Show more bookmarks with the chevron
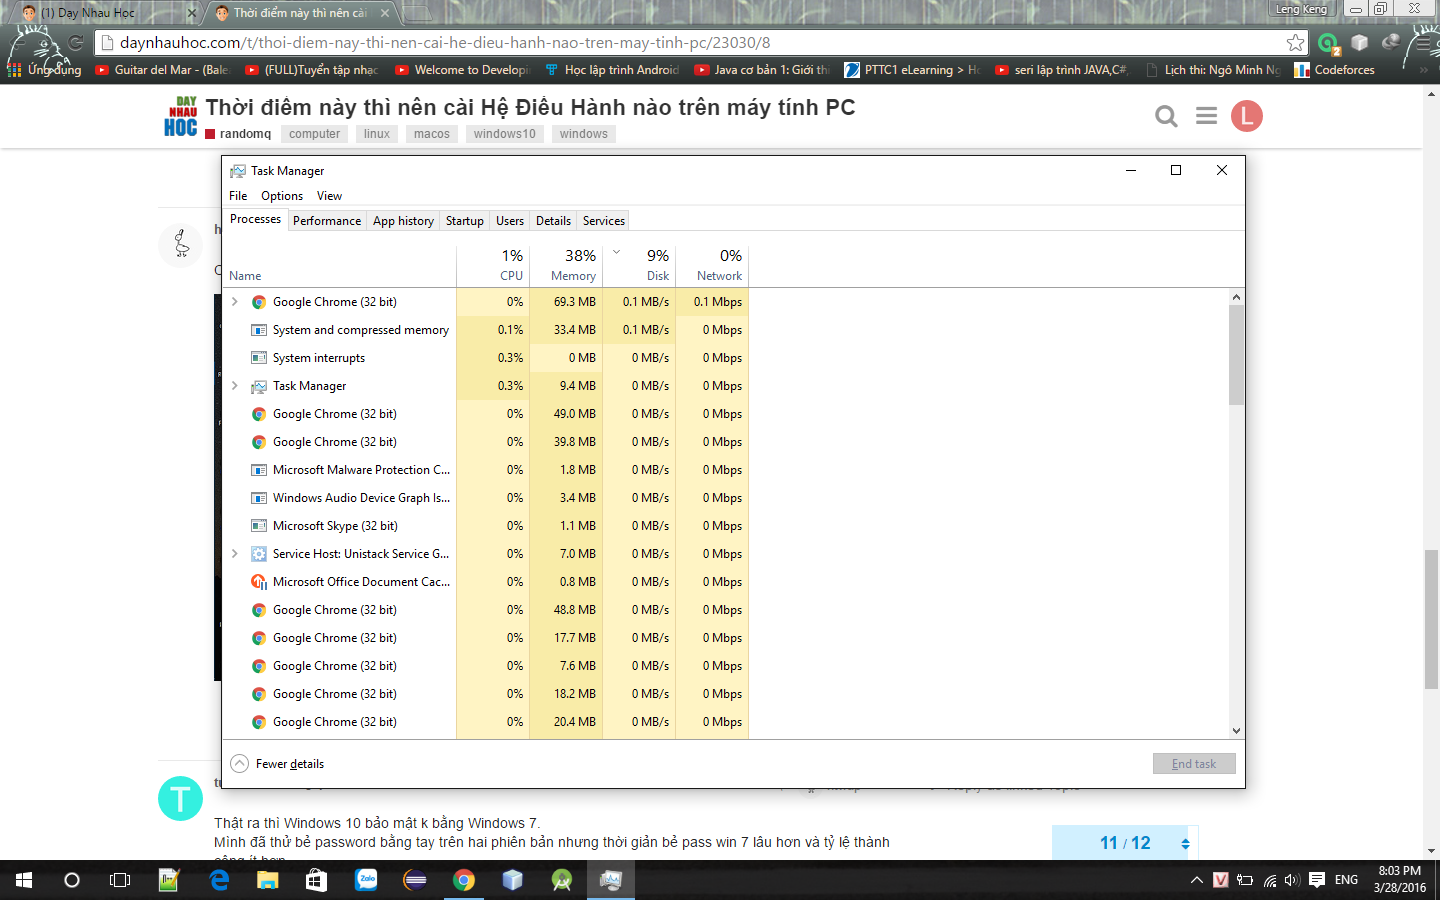Screen dimensions: 1440x900 tap(1424, 70)
